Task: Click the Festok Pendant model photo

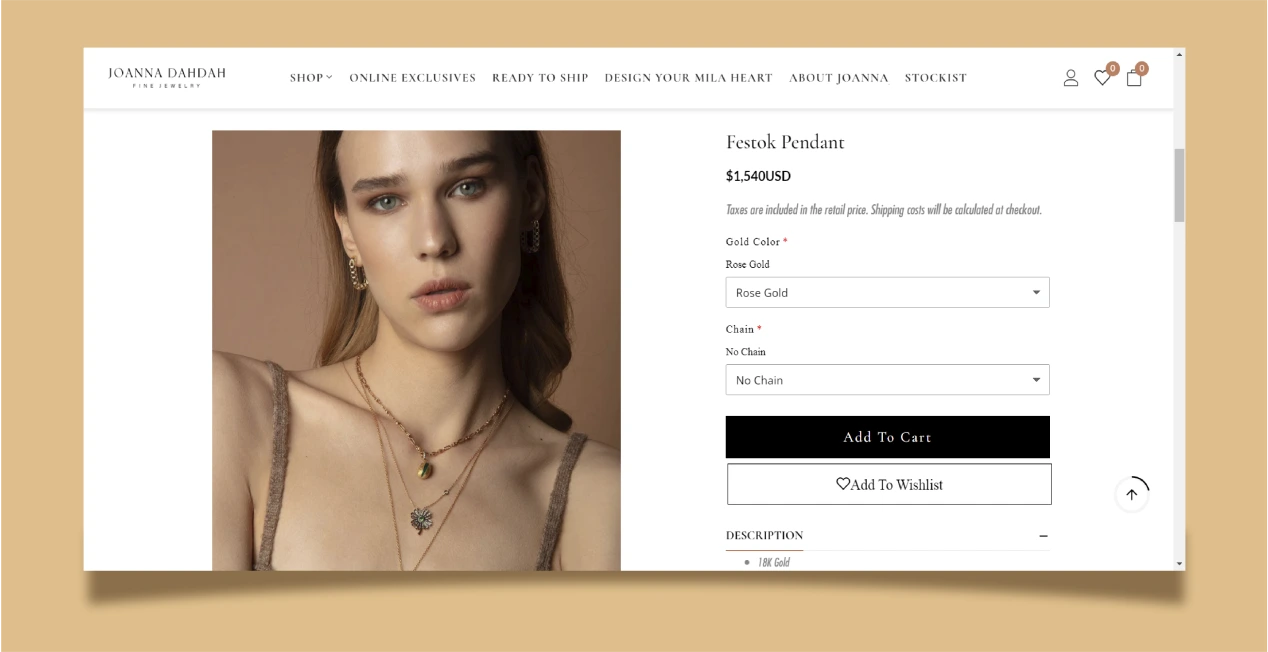Action: 416,350
